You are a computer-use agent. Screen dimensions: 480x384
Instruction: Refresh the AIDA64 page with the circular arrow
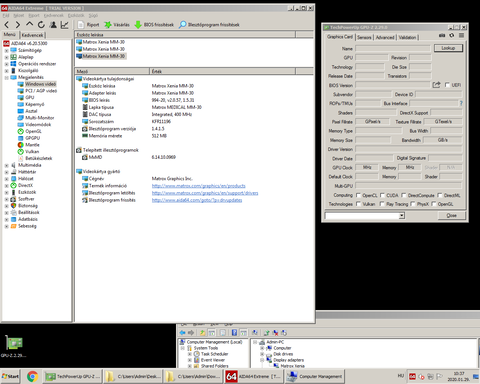tap(41, 25)
